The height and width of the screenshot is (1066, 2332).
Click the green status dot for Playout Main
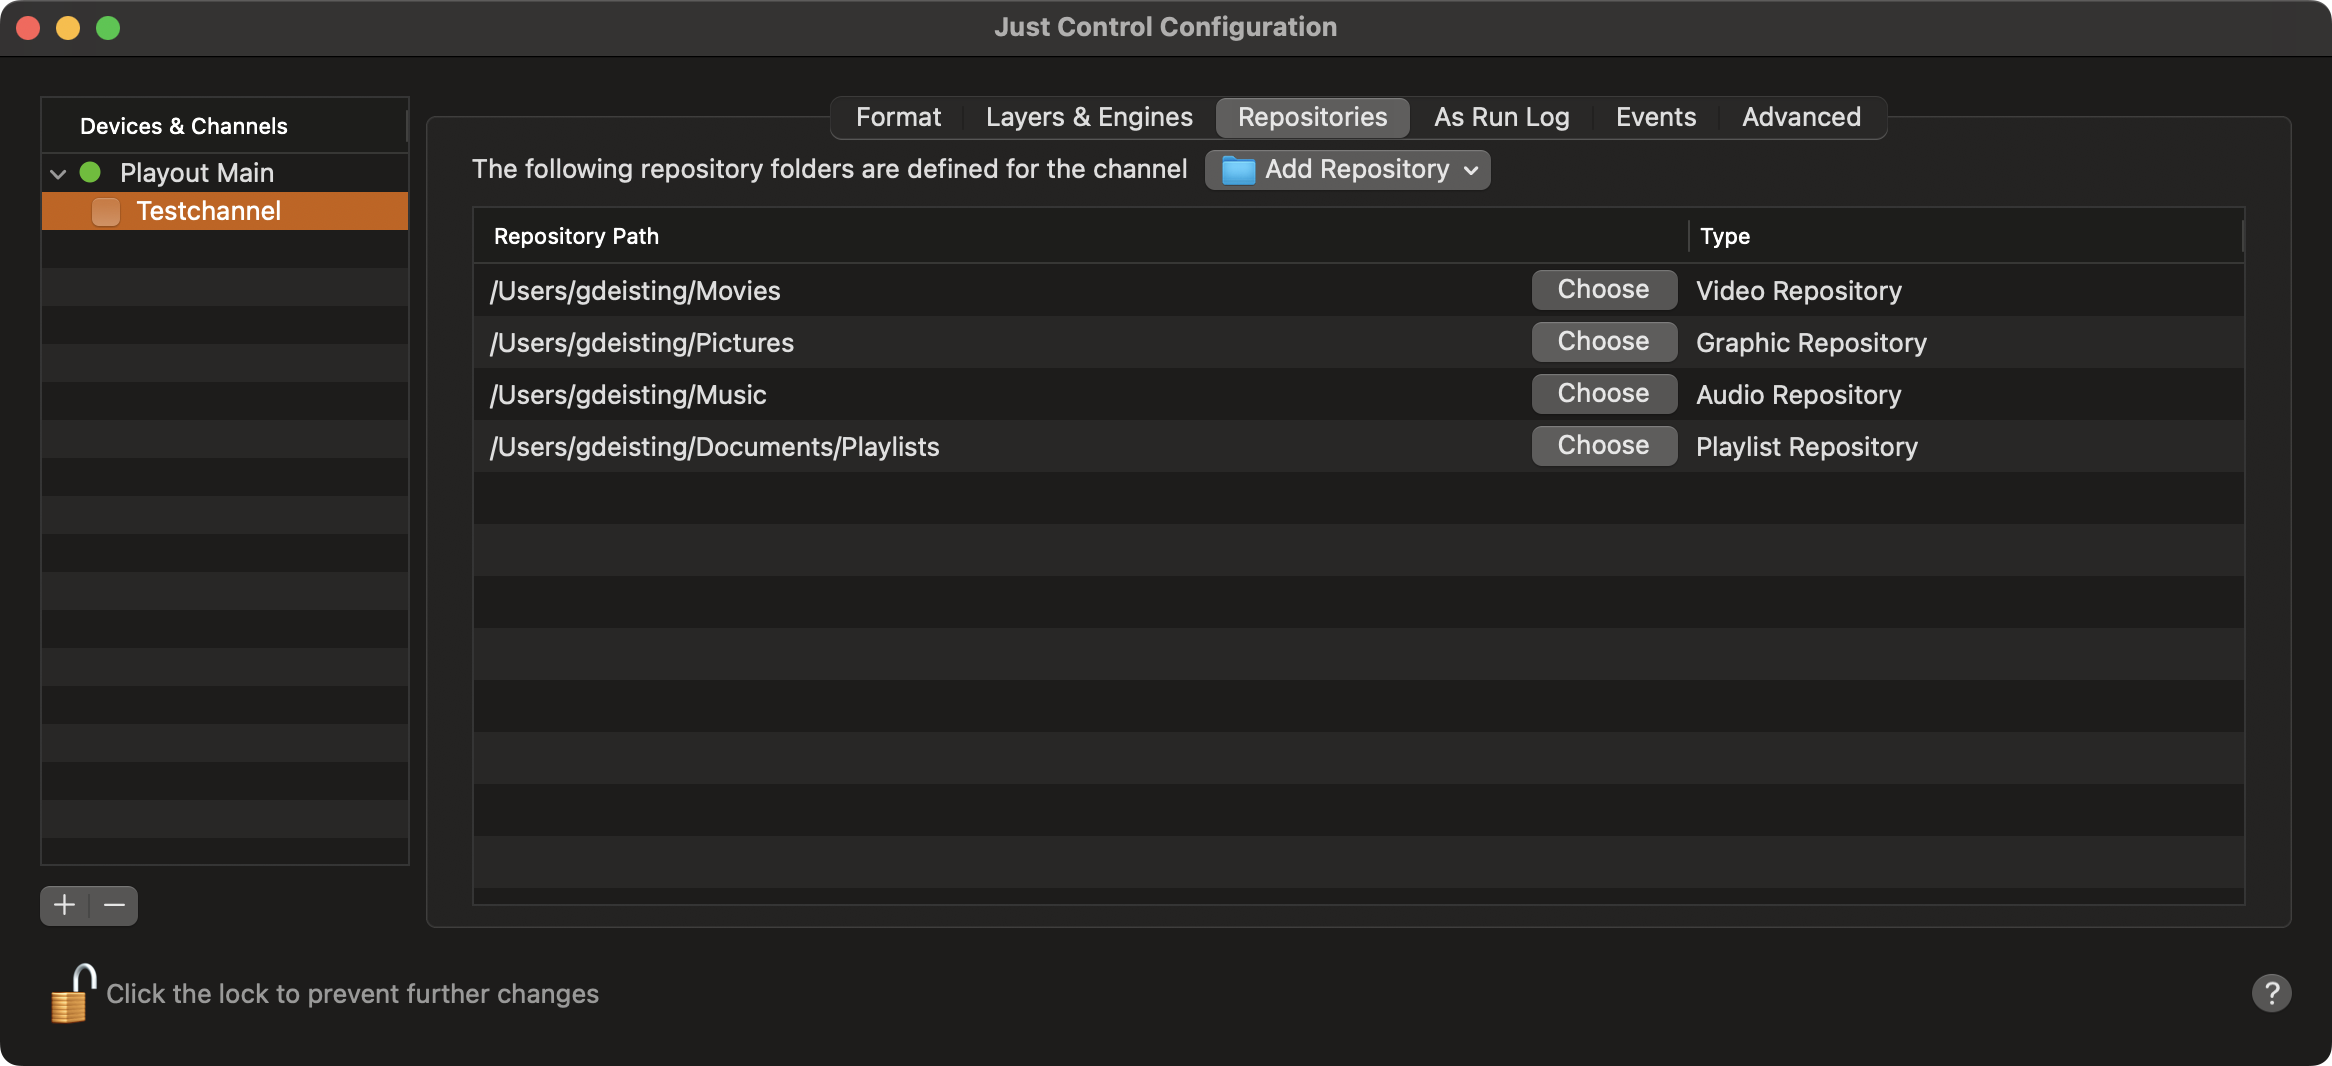coord(90,172)
